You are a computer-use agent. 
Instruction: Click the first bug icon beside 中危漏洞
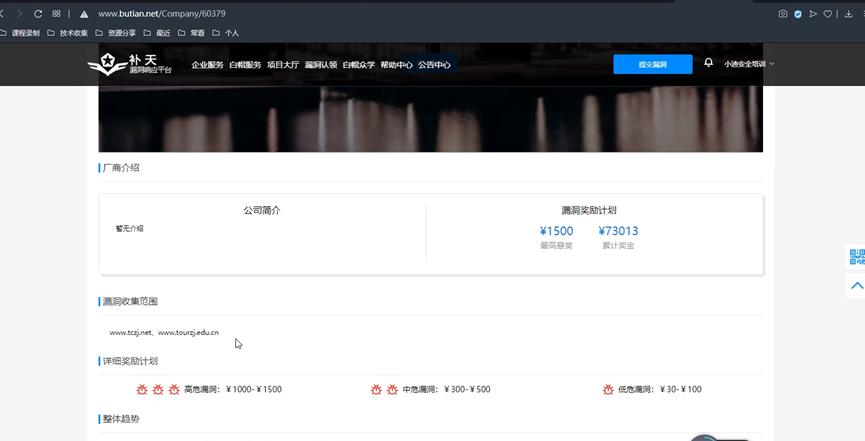point(376,390)
